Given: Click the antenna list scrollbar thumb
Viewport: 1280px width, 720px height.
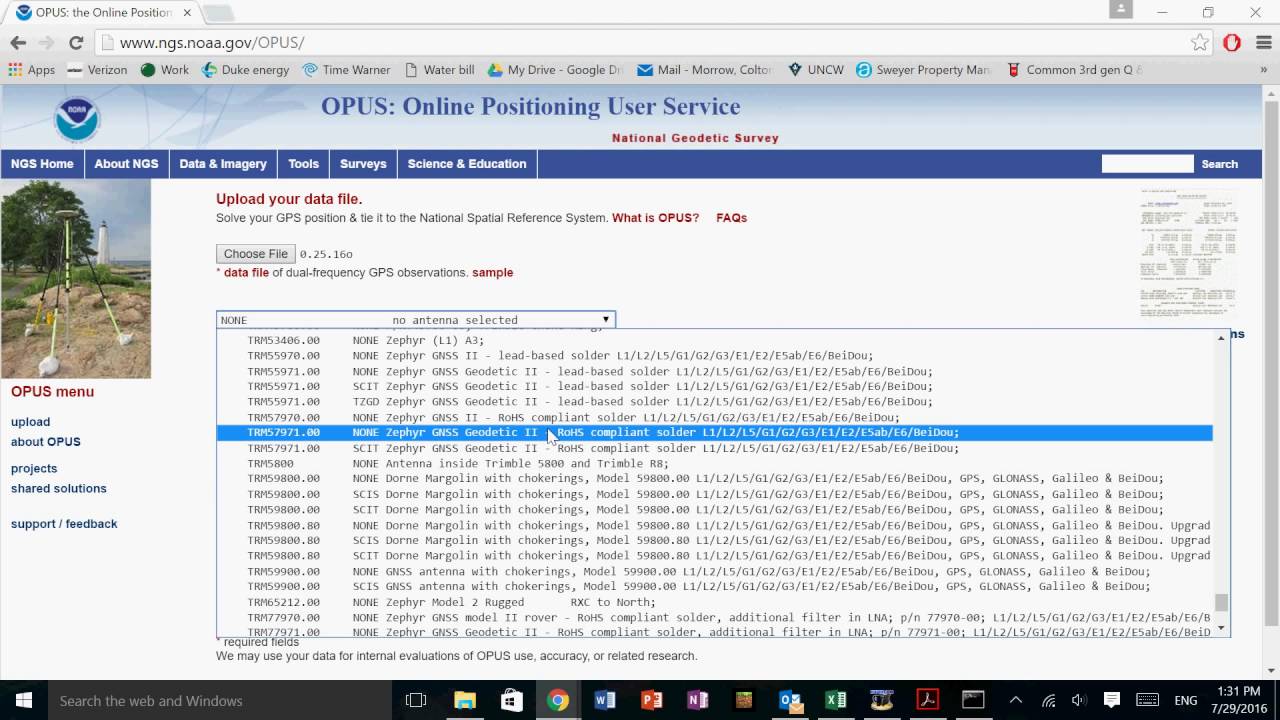Looking at the screenshot, I should (1221, 602).
